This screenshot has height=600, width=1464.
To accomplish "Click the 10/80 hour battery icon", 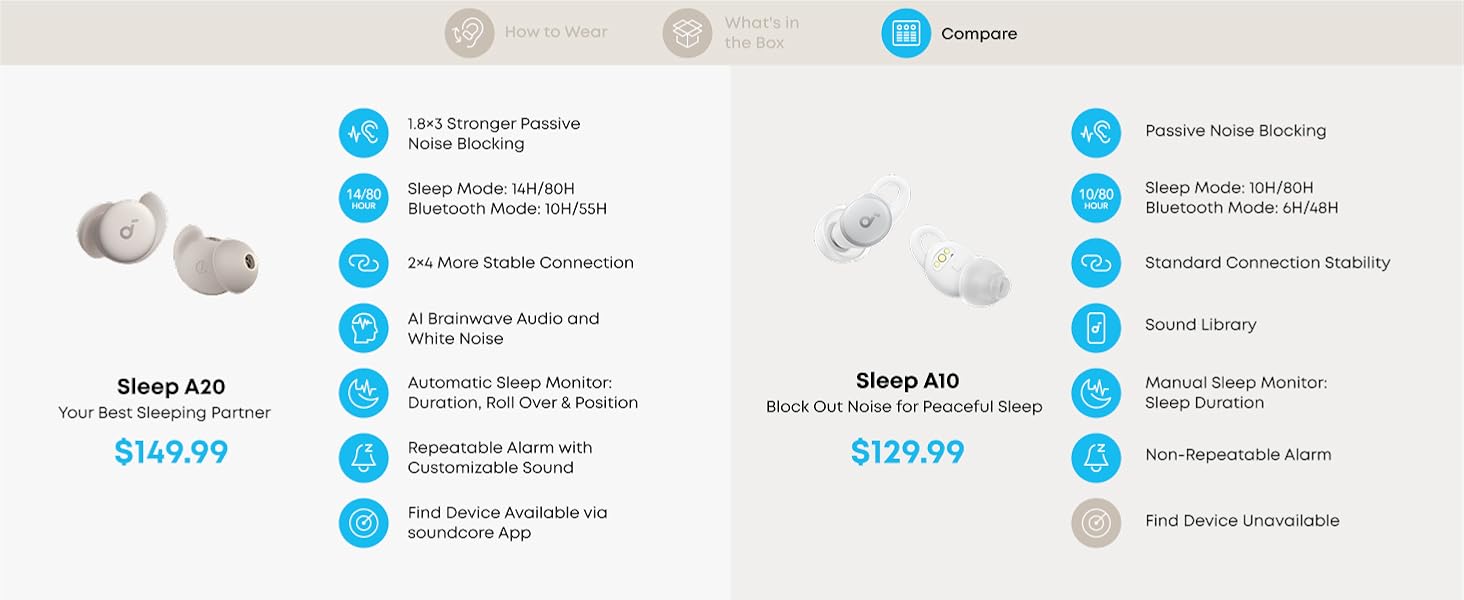I will coord(1096,198).
